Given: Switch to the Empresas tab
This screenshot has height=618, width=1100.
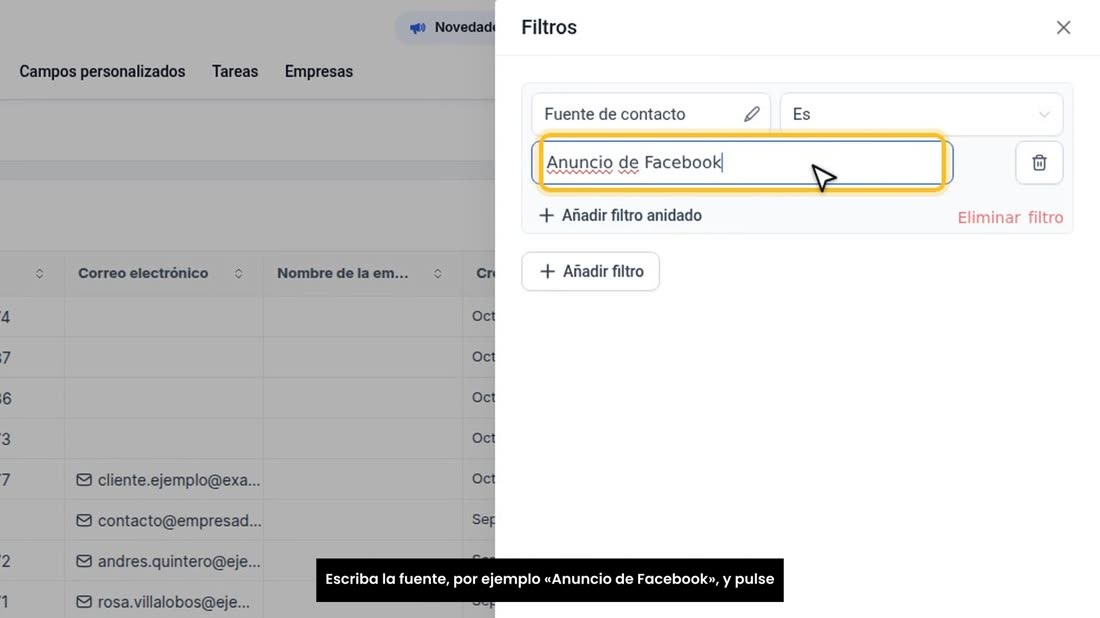Looking at the screenshot, I should (x=318, y=72).
